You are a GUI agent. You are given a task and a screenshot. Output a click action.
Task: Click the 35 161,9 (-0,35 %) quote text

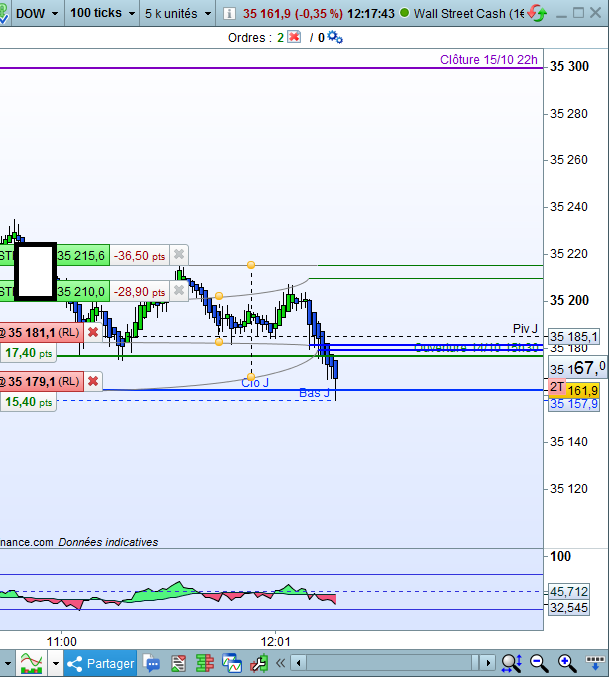(x=293, y=14)
